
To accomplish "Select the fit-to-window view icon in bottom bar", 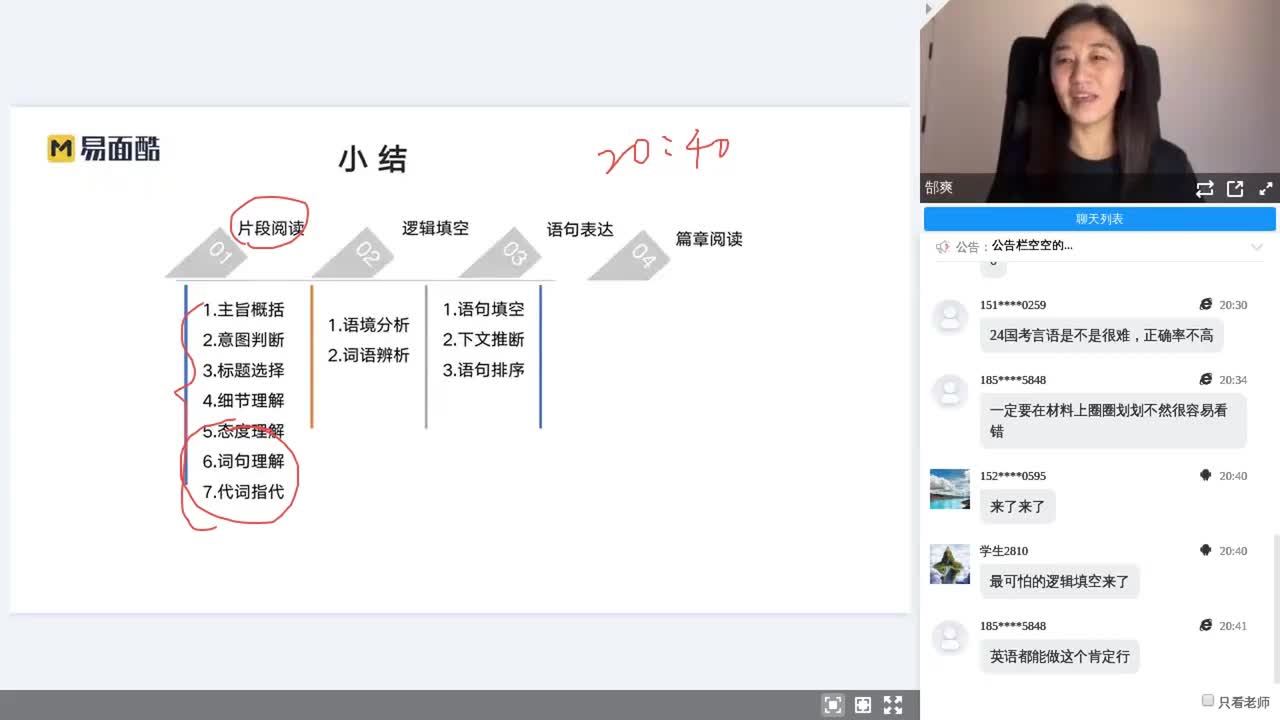I will (832, 705).
